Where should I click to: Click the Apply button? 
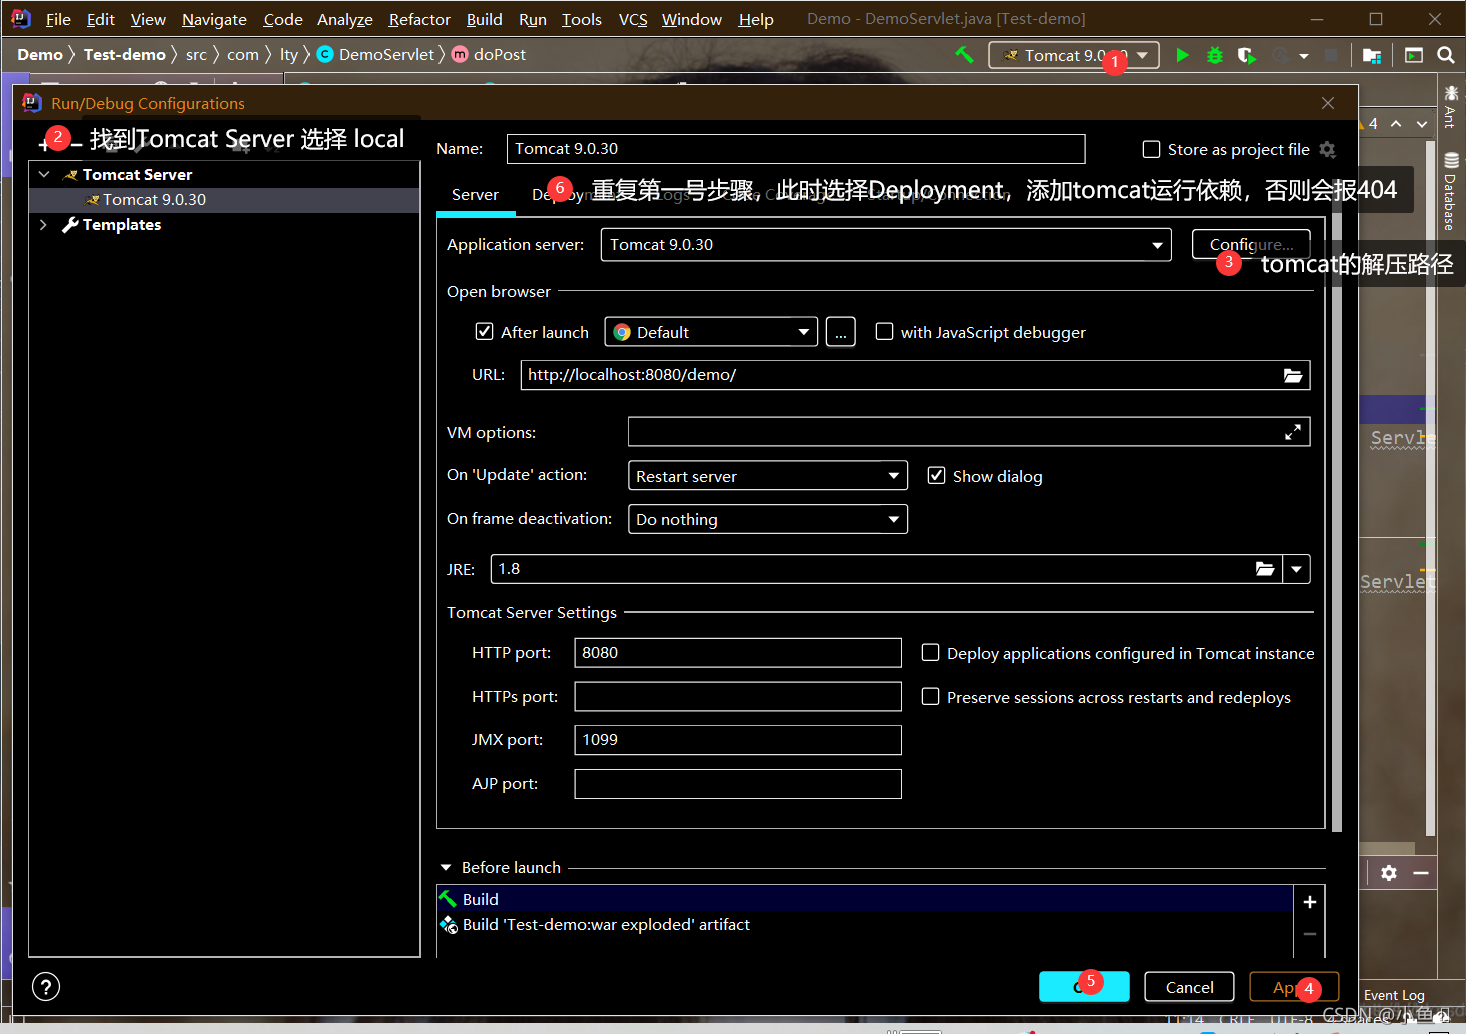tap(1294, 987)
